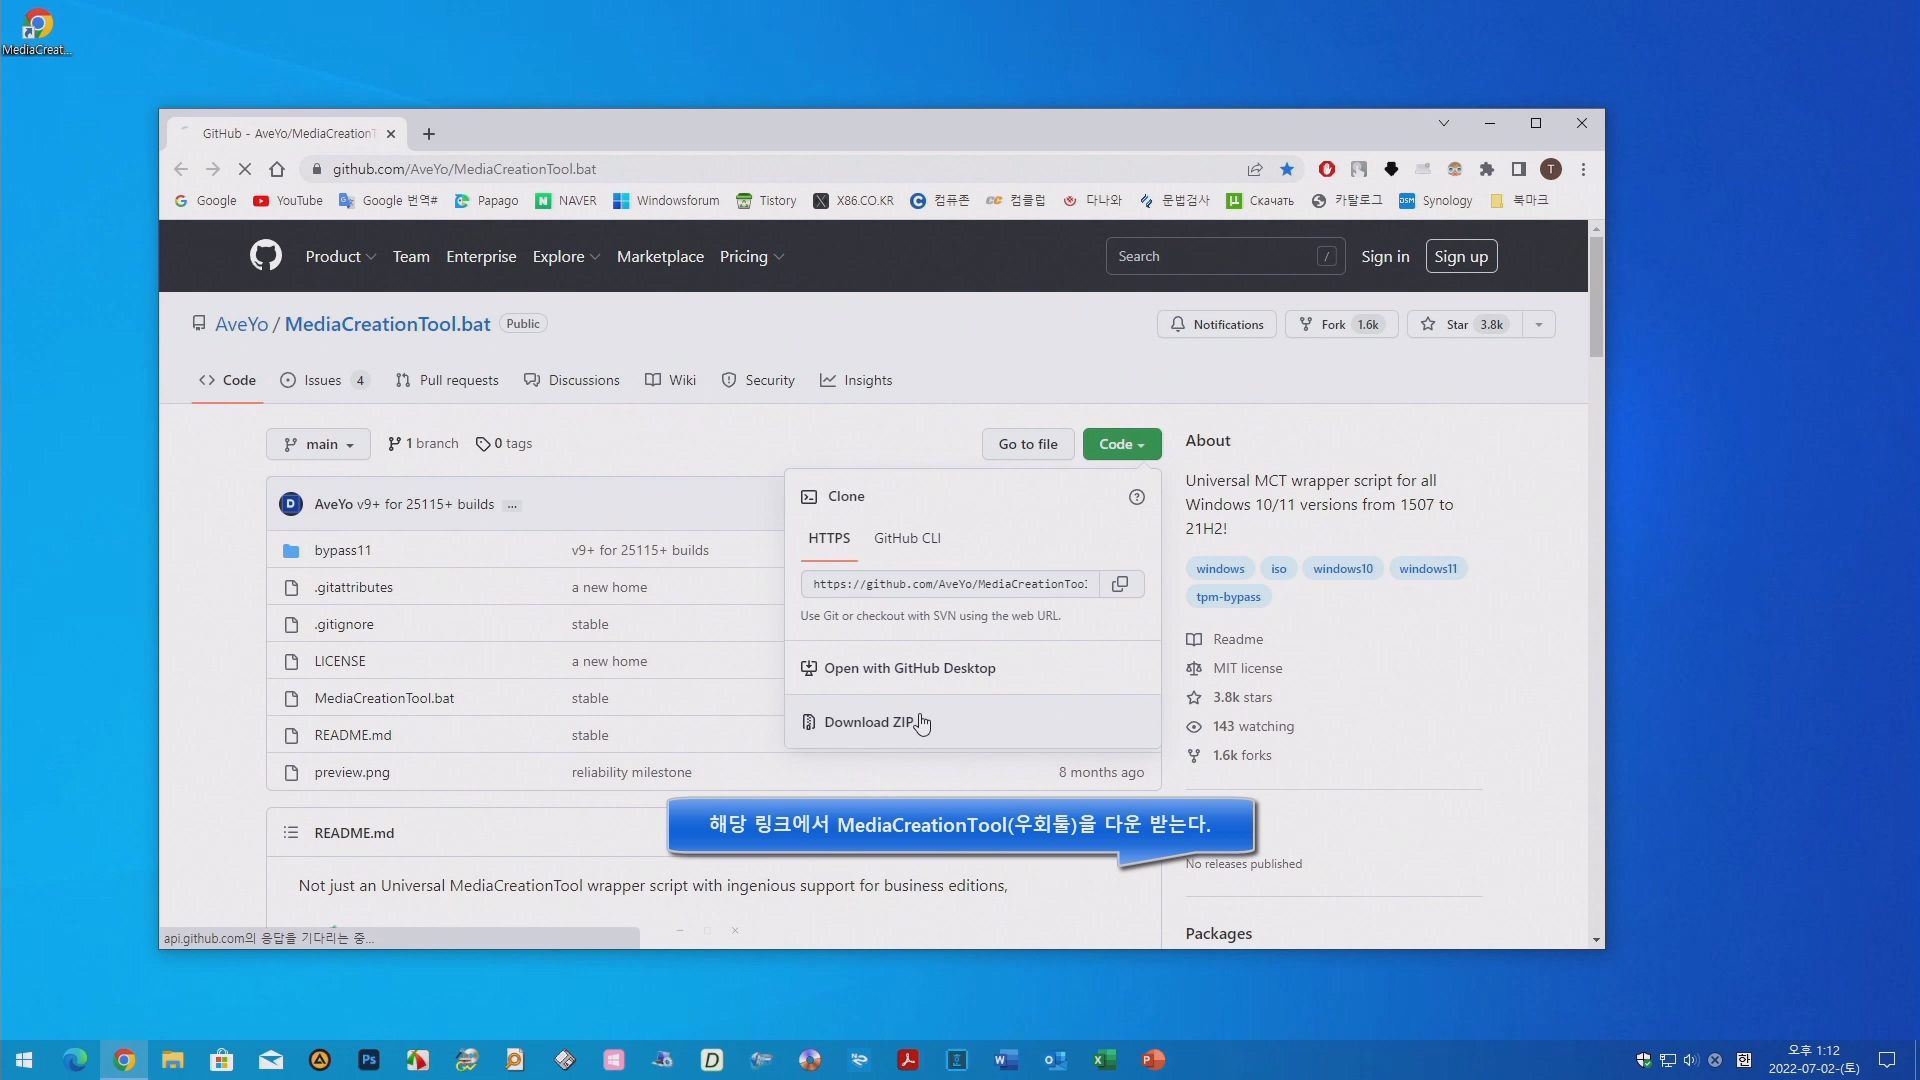The width and height of the screenshot is (1920, 1080).
Task: Star the repository
Action: coord(1465,324)
